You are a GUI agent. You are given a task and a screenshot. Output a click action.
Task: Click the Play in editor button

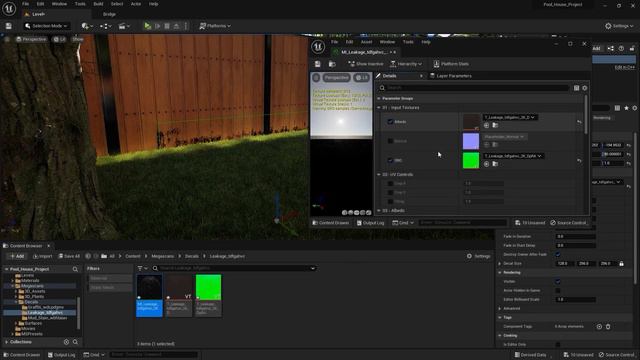click(147, 26)
